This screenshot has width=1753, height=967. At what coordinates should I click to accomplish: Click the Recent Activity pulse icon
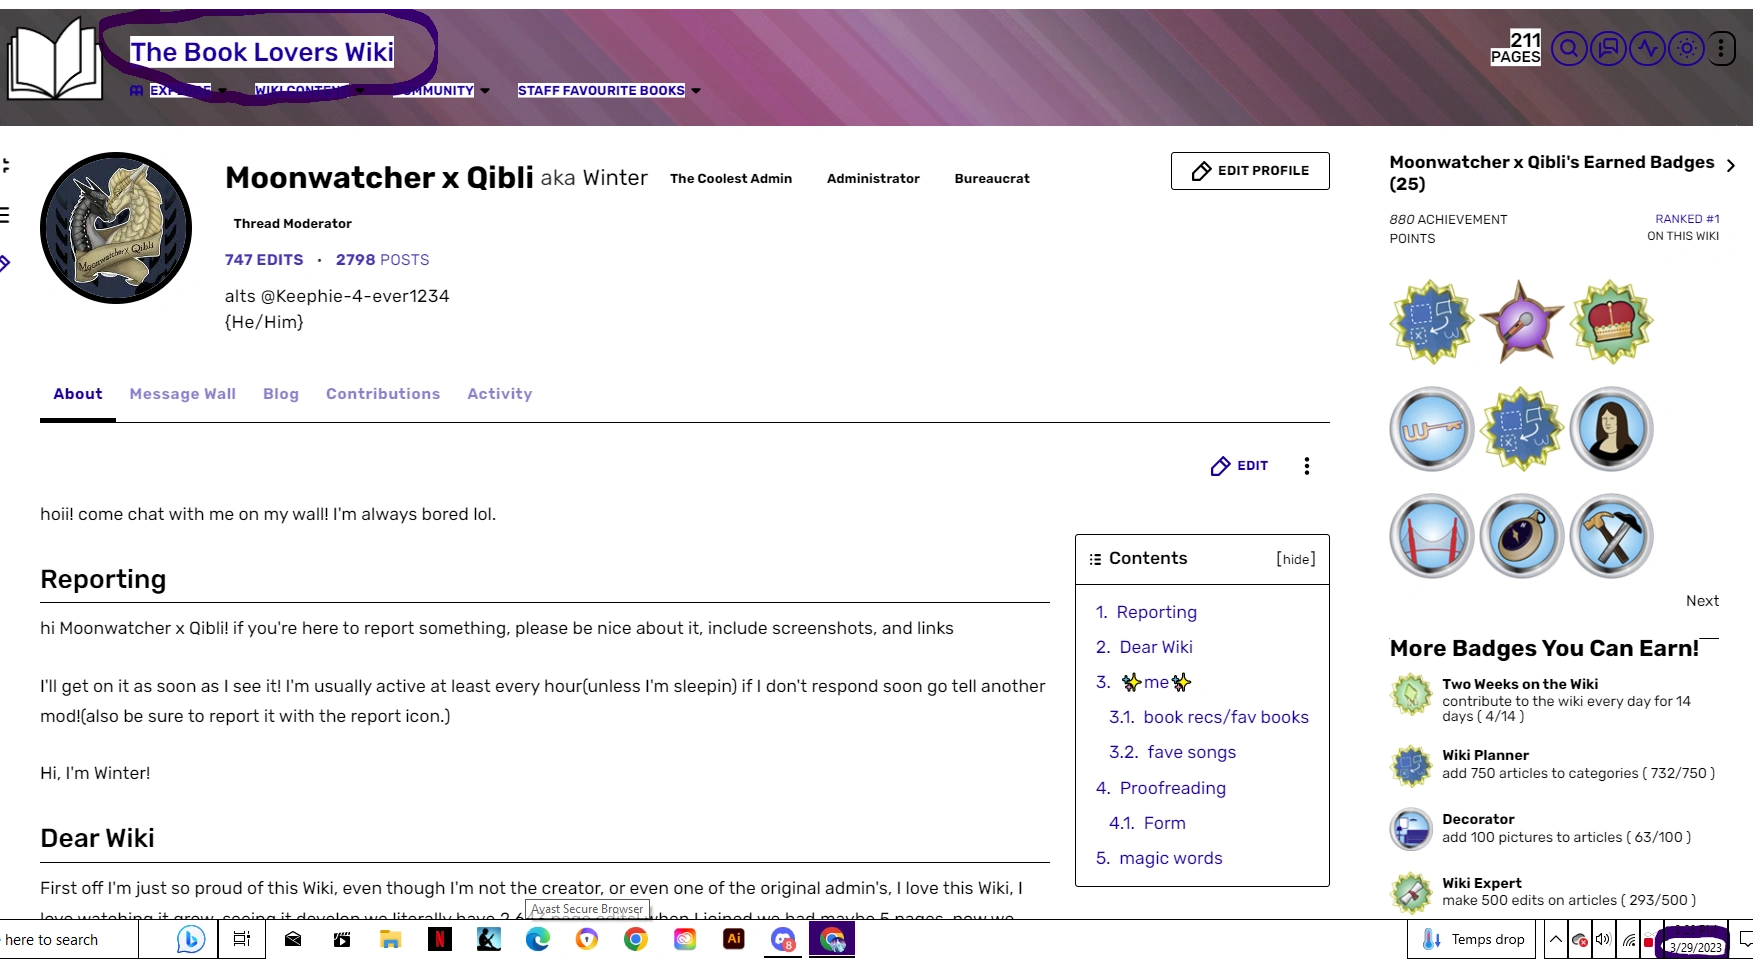pyautogui.click(x=1646, y=48)
